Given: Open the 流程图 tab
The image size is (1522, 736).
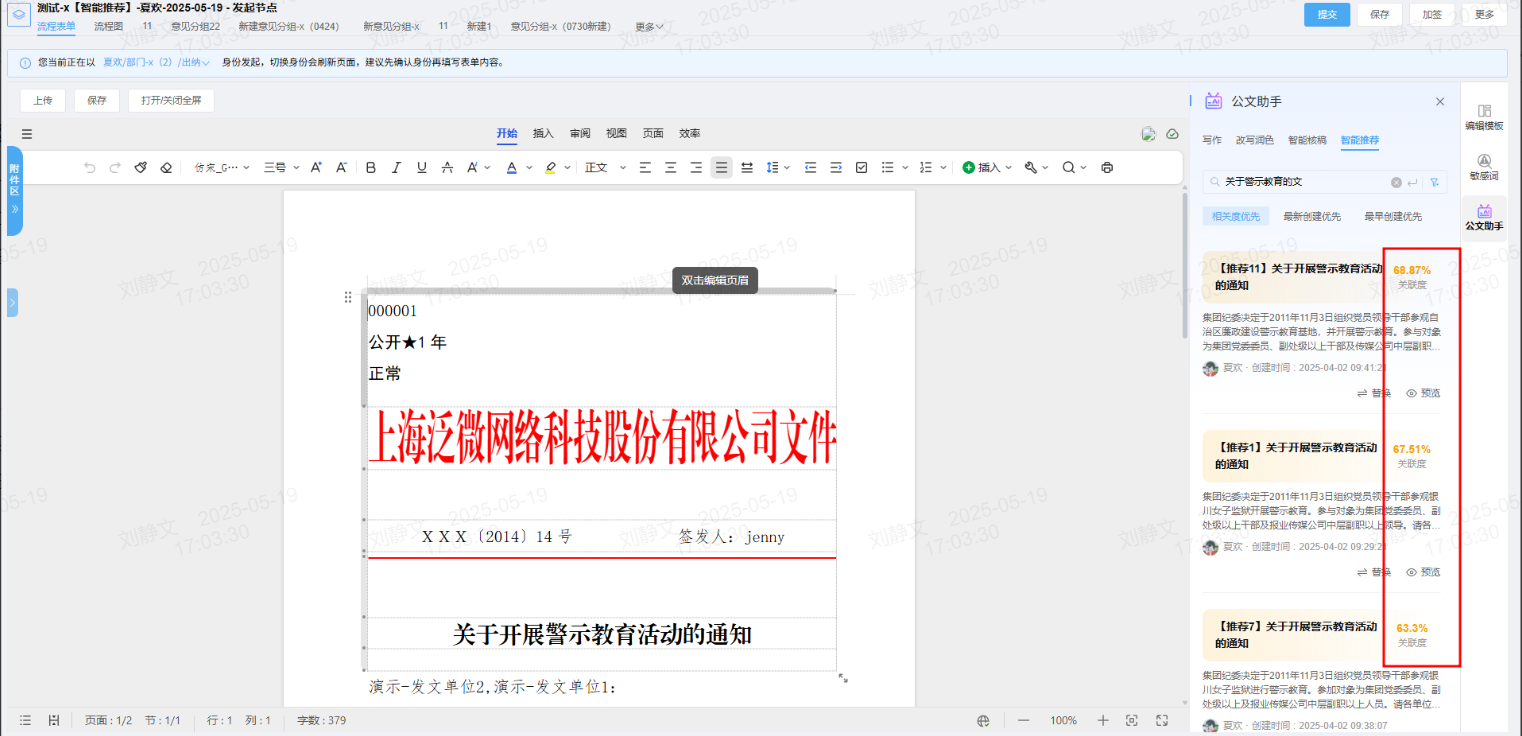Looking at the screenshot, I should tap(108, 26).
